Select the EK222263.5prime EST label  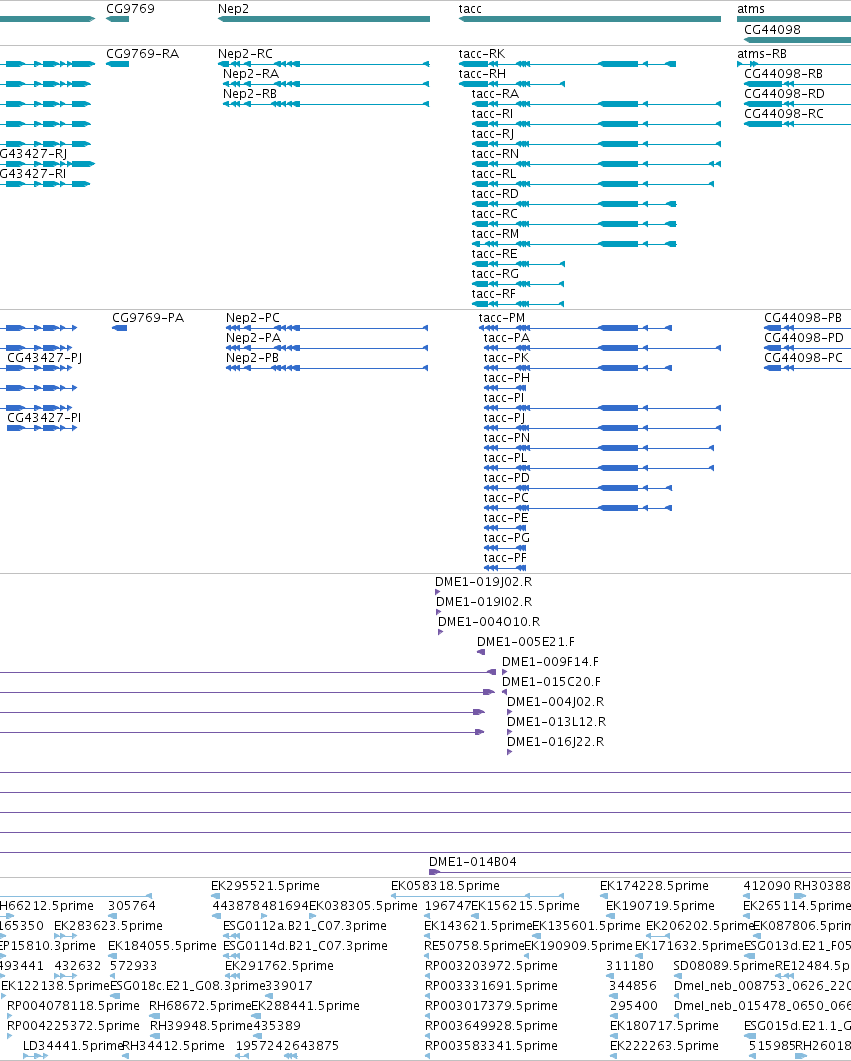click(x=664, y=1045)
